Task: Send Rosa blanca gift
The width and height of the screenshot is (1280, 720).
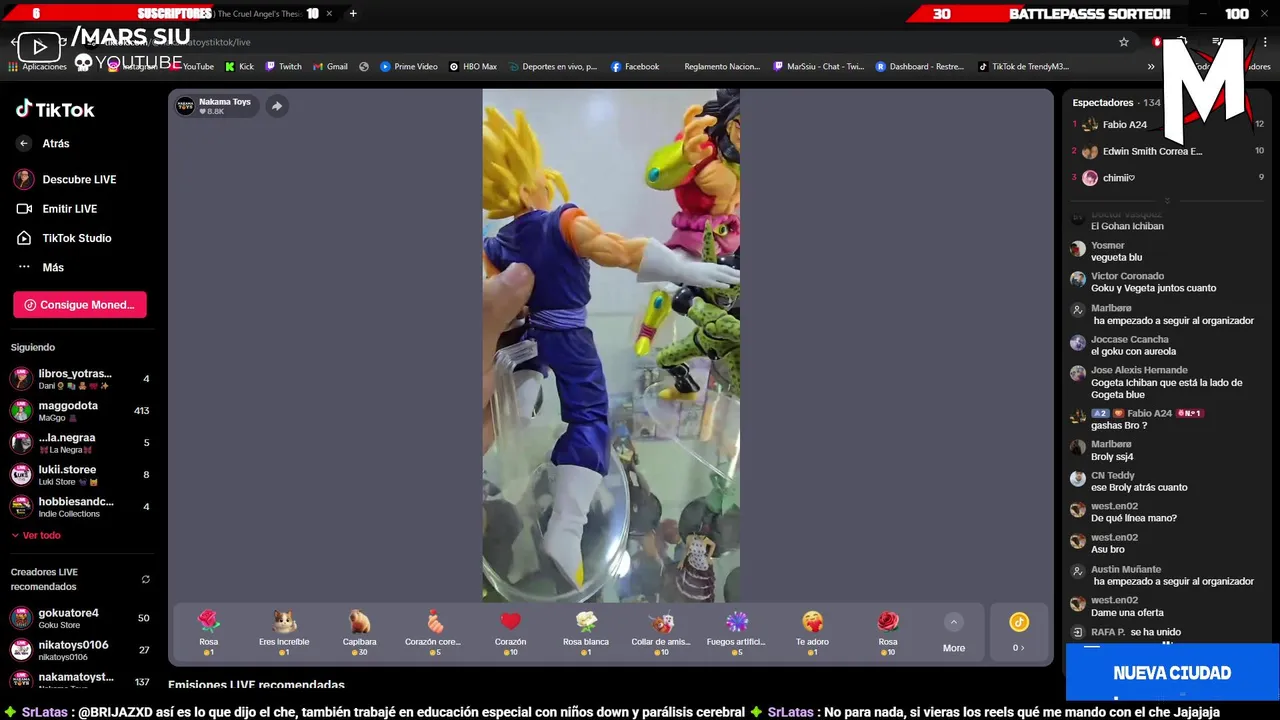Action: pos(586,632)
